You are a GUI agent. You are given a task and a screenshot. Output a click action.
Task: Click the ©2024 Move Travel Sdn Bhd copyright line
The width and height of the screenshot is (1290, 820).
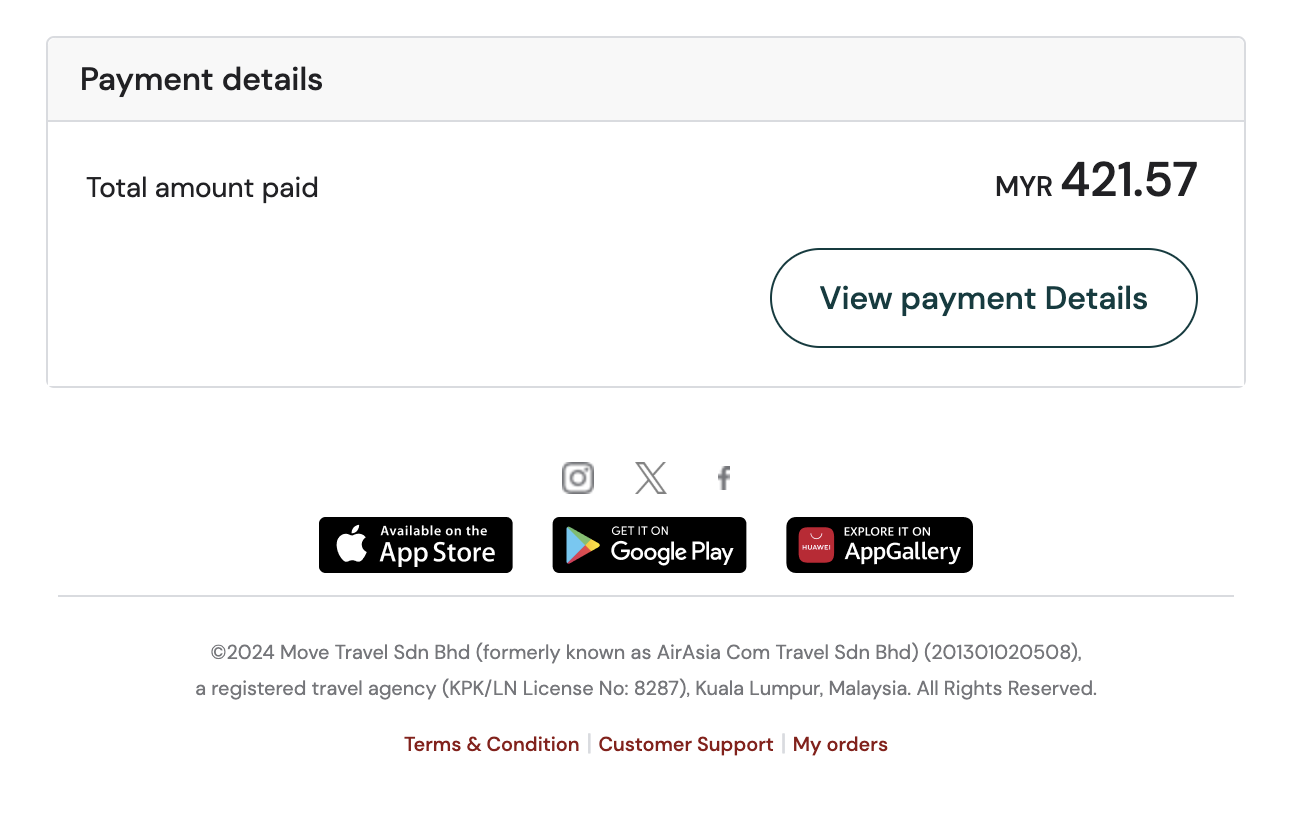click(x=646, y=652)
